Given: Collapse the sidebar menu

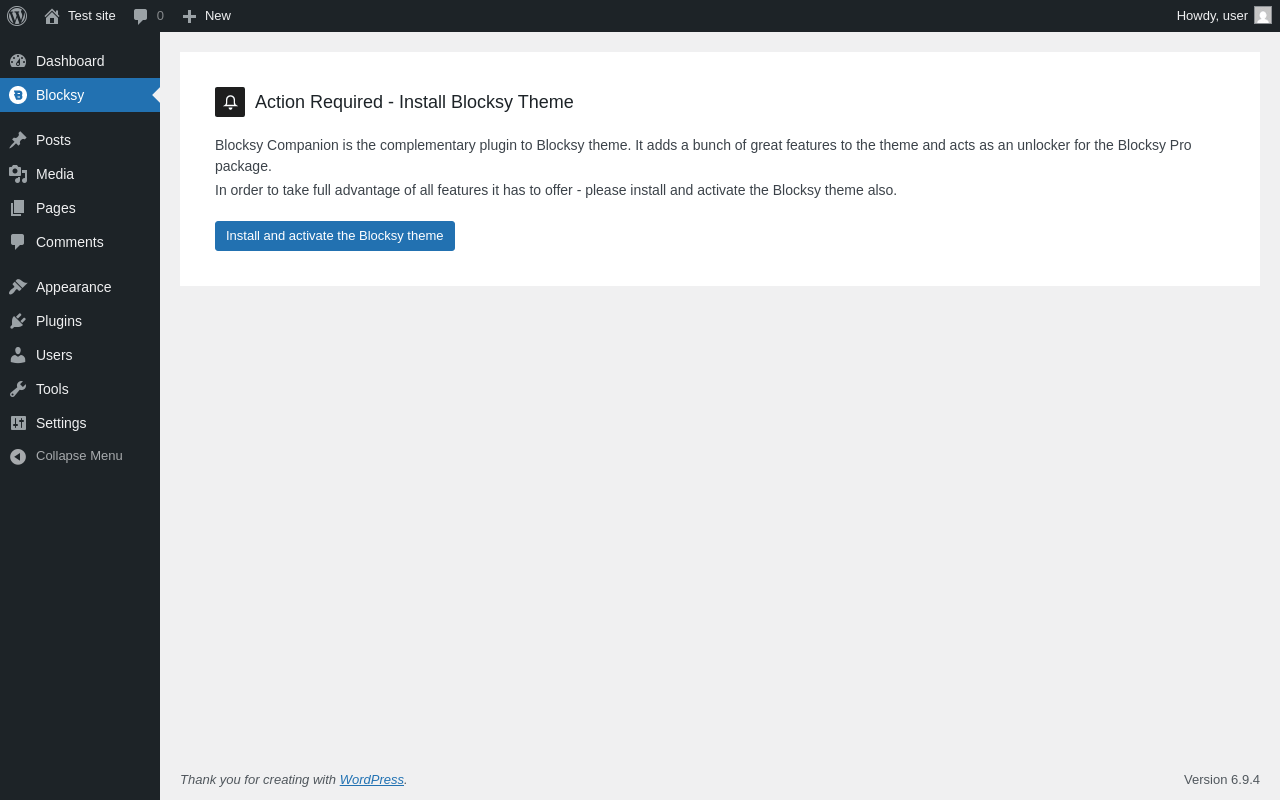Looking at the screenshot, I should (80, 456).
